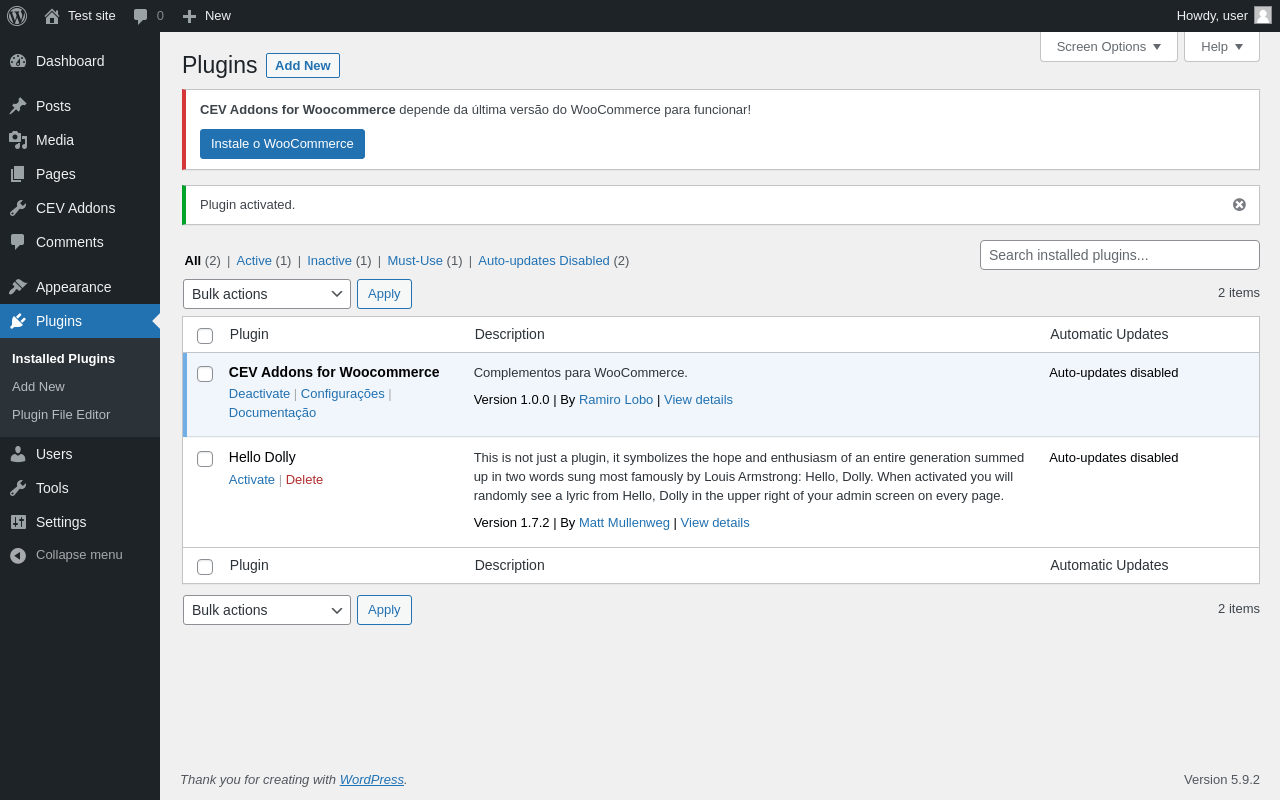Open the WordPress logo menu
The image size is (1280, 800).
(17, 16)
